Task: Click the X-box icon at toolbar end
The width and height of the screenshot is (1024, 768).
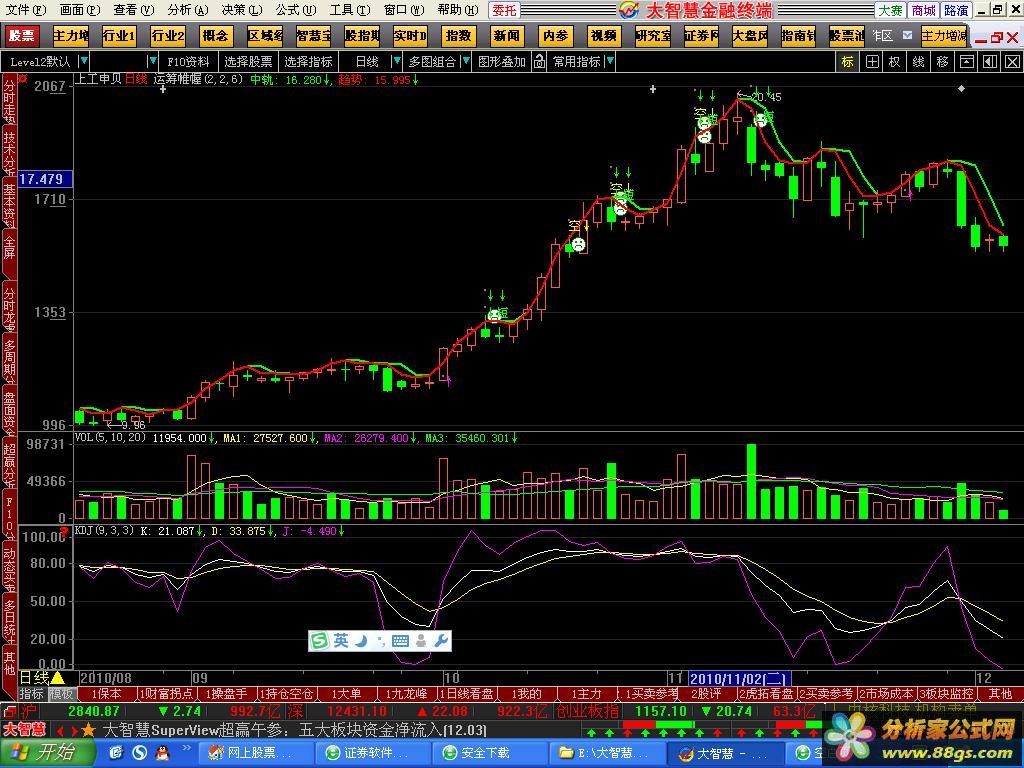Action: point(1012,61)
